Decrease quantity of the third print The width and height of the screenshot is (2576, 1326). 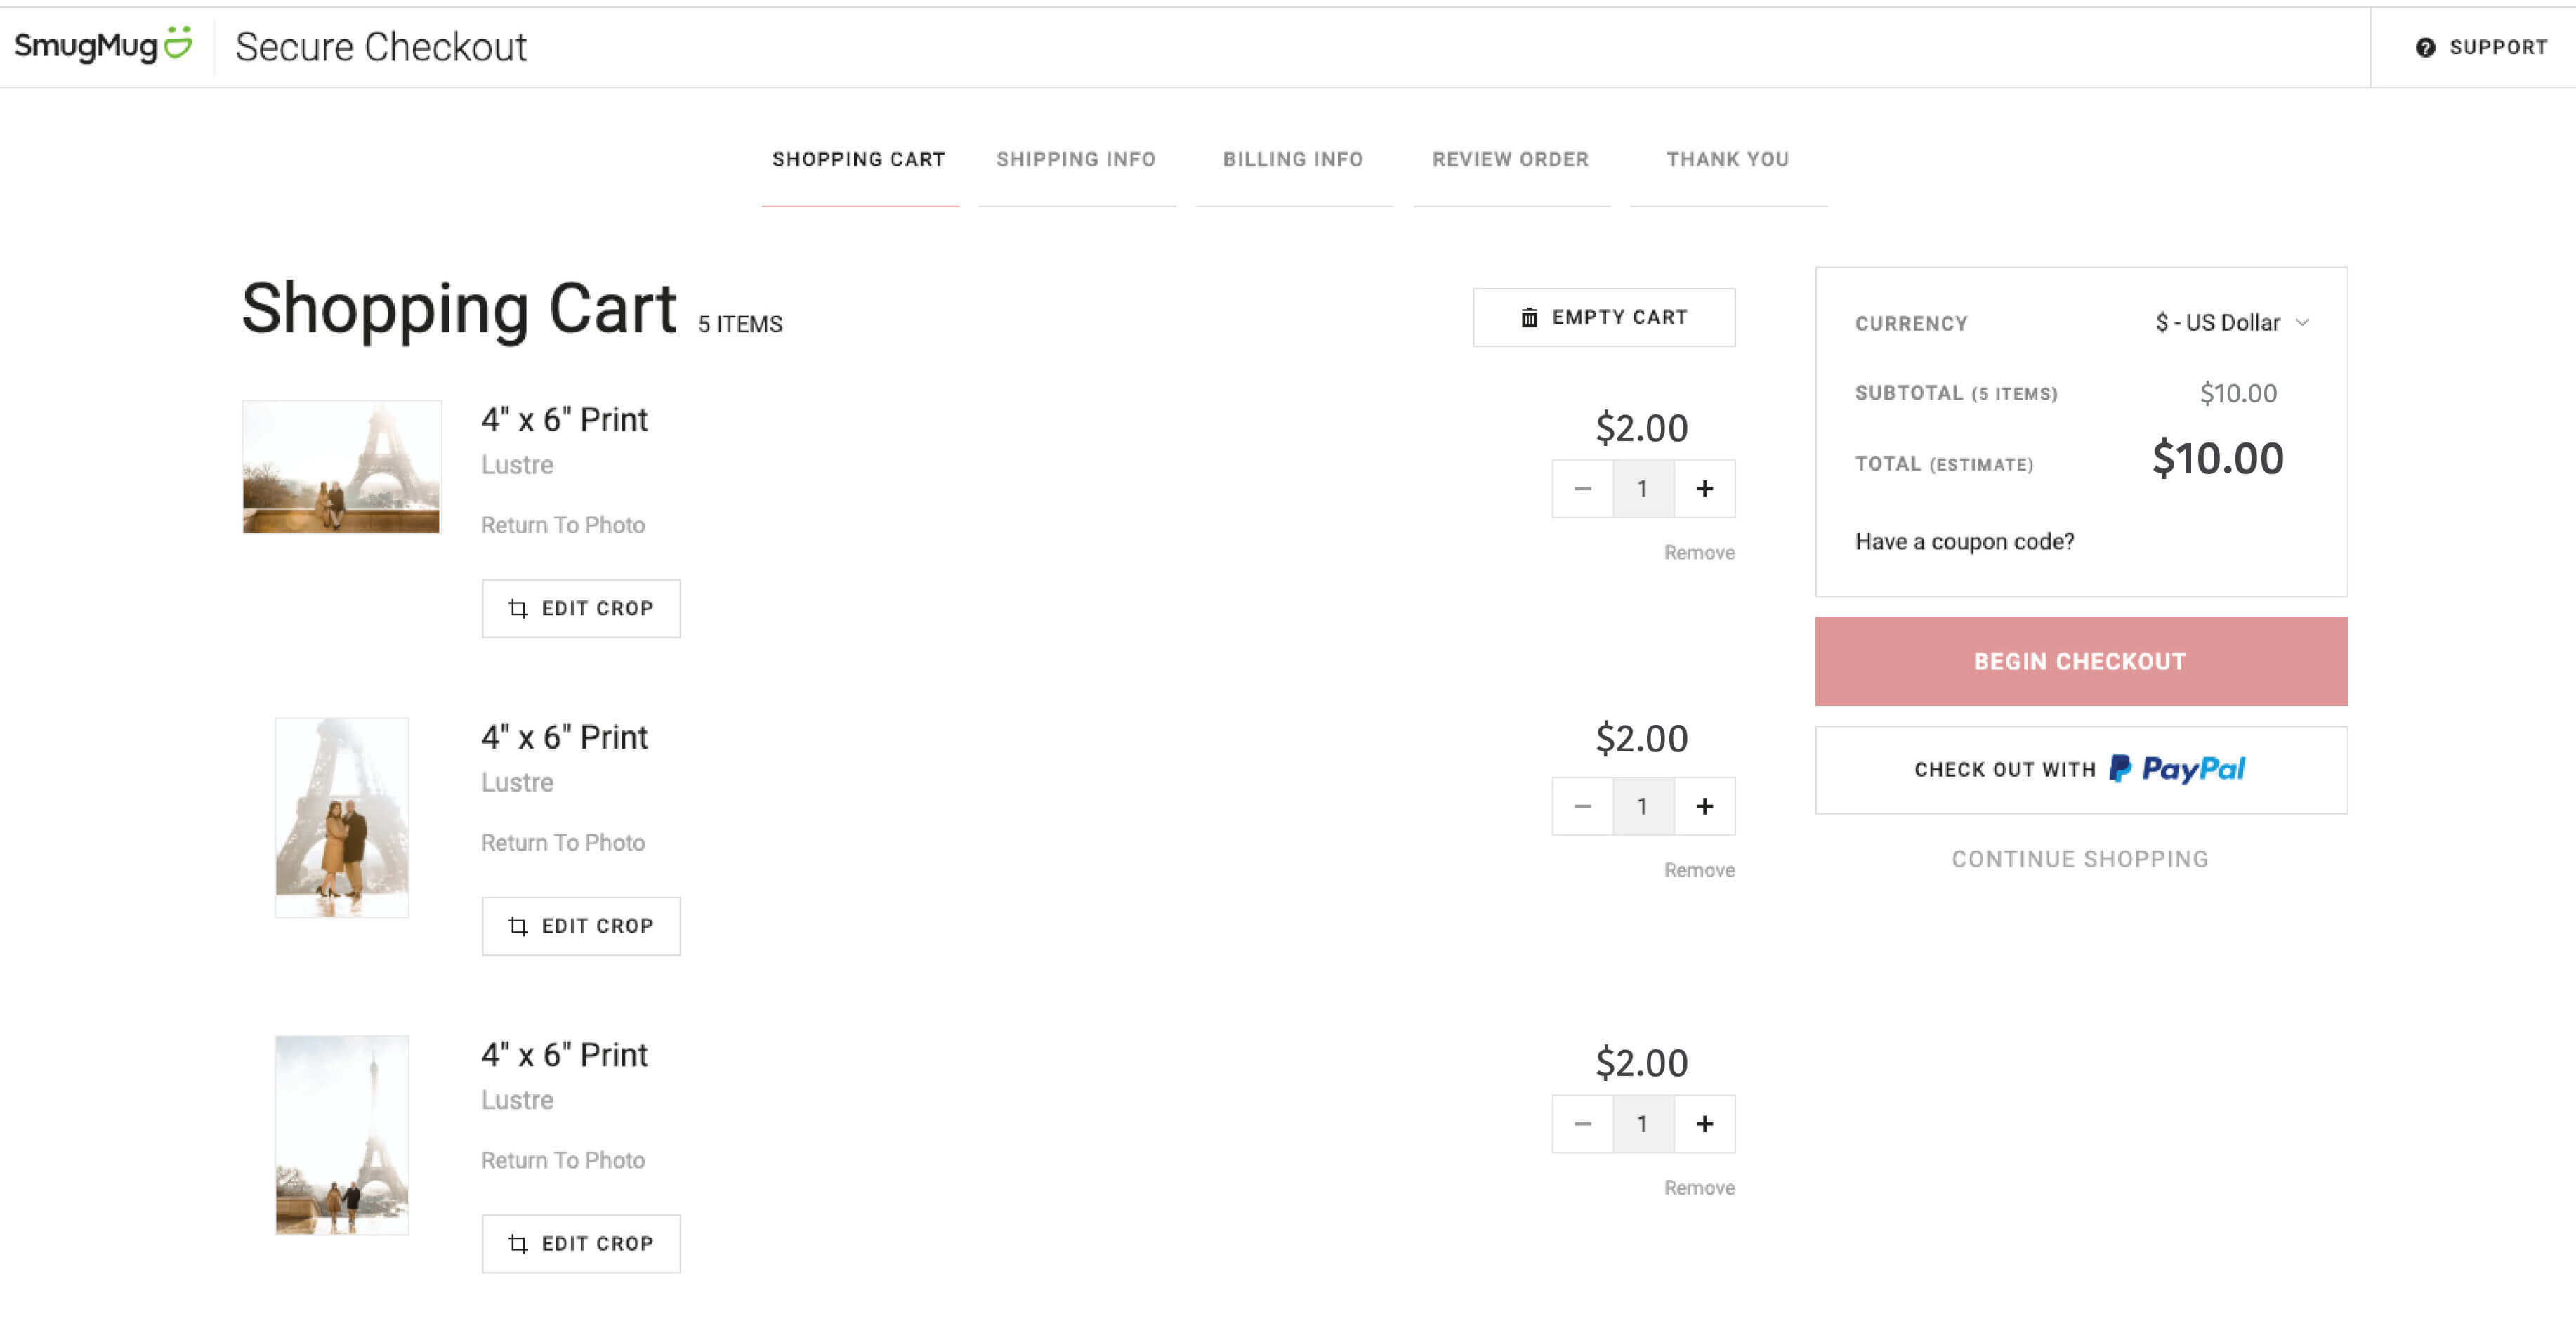[x=1582, y=1124]
